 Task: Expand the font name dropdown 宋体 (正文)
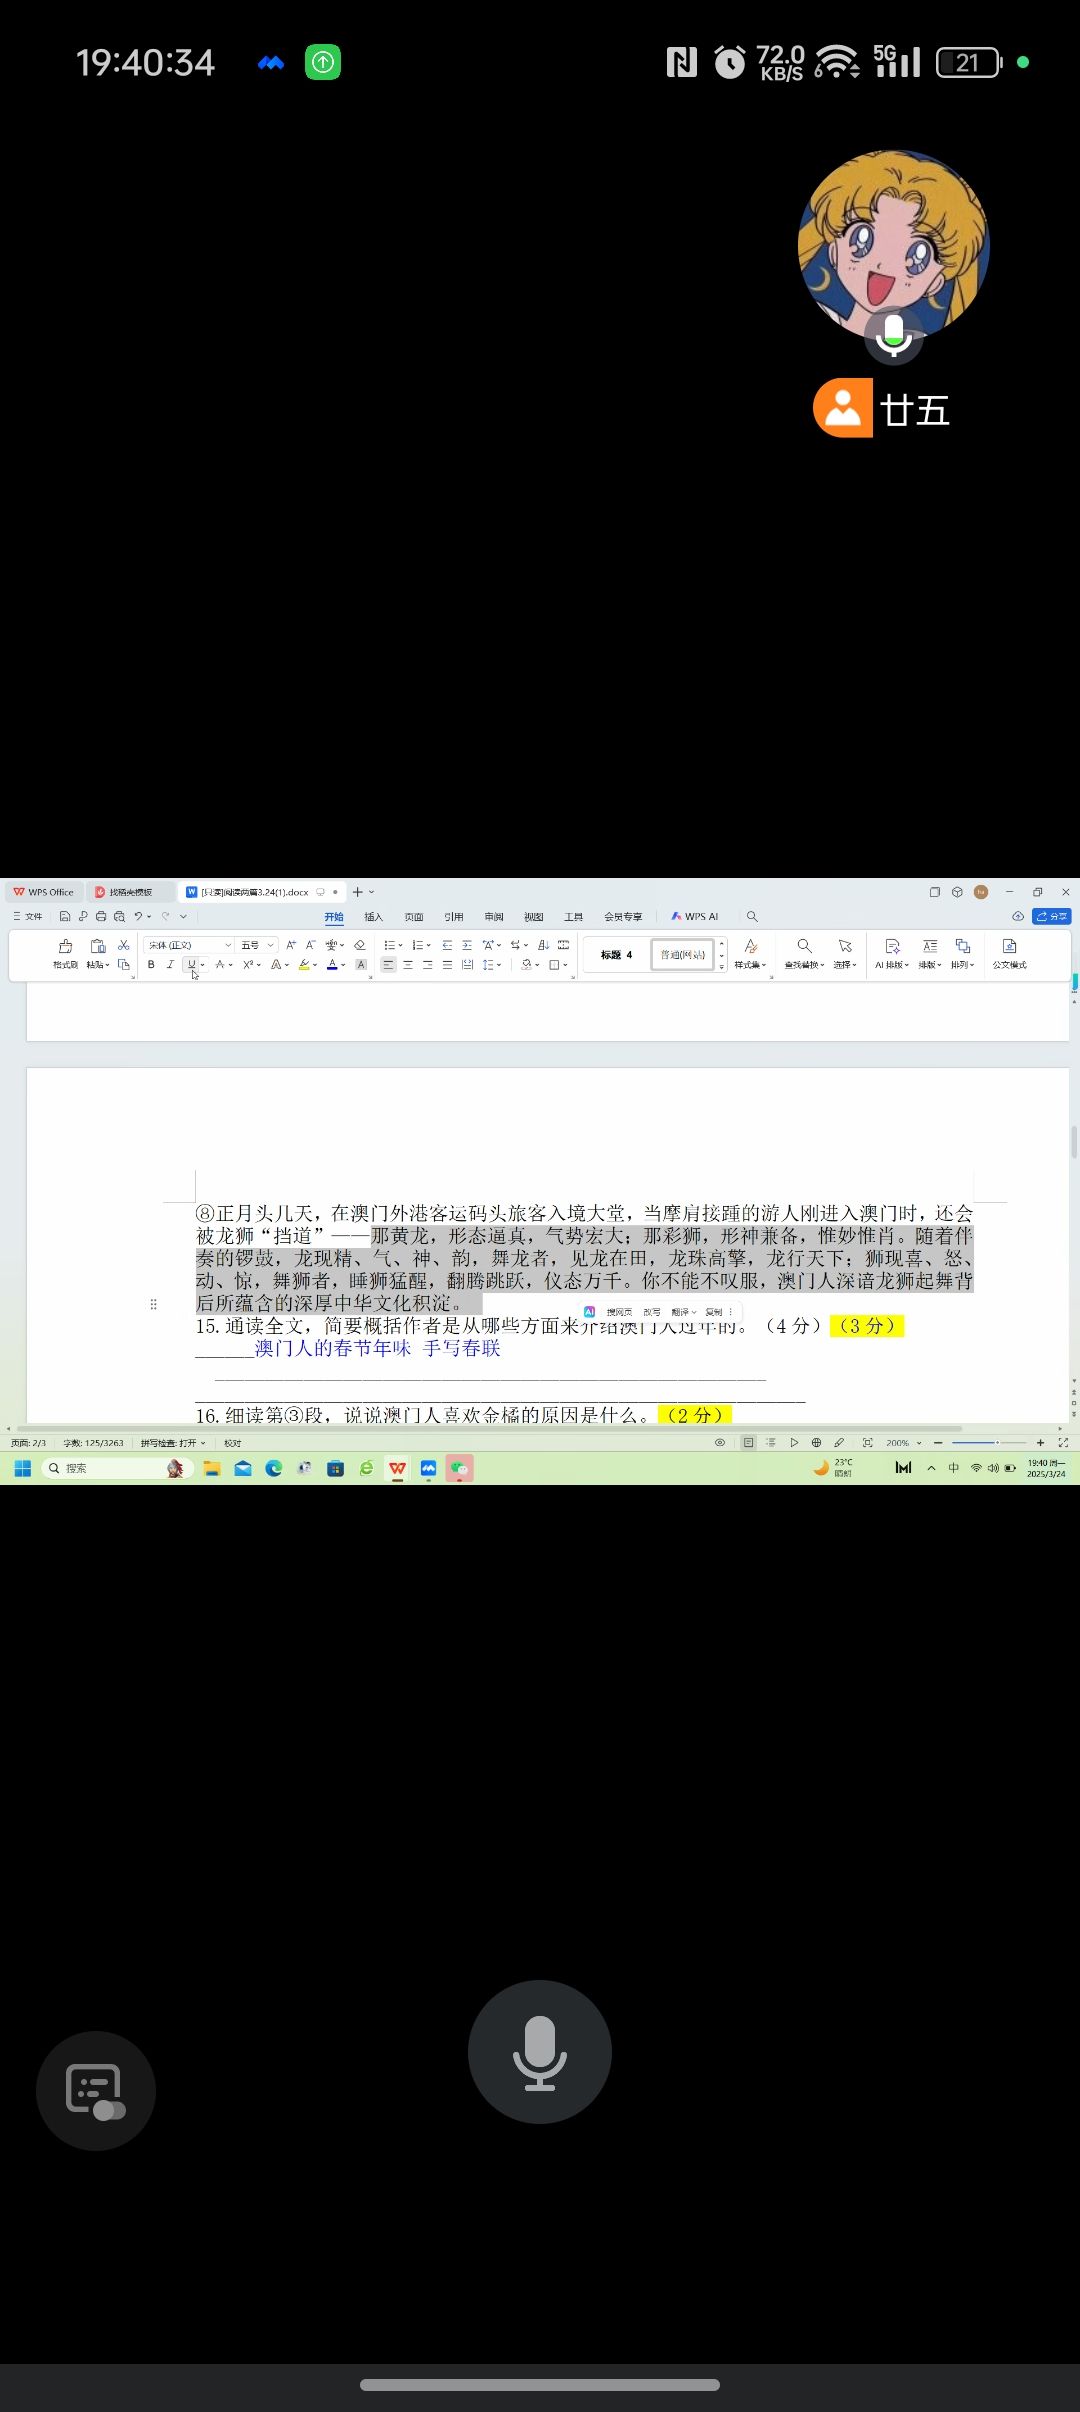click(228, 945)
